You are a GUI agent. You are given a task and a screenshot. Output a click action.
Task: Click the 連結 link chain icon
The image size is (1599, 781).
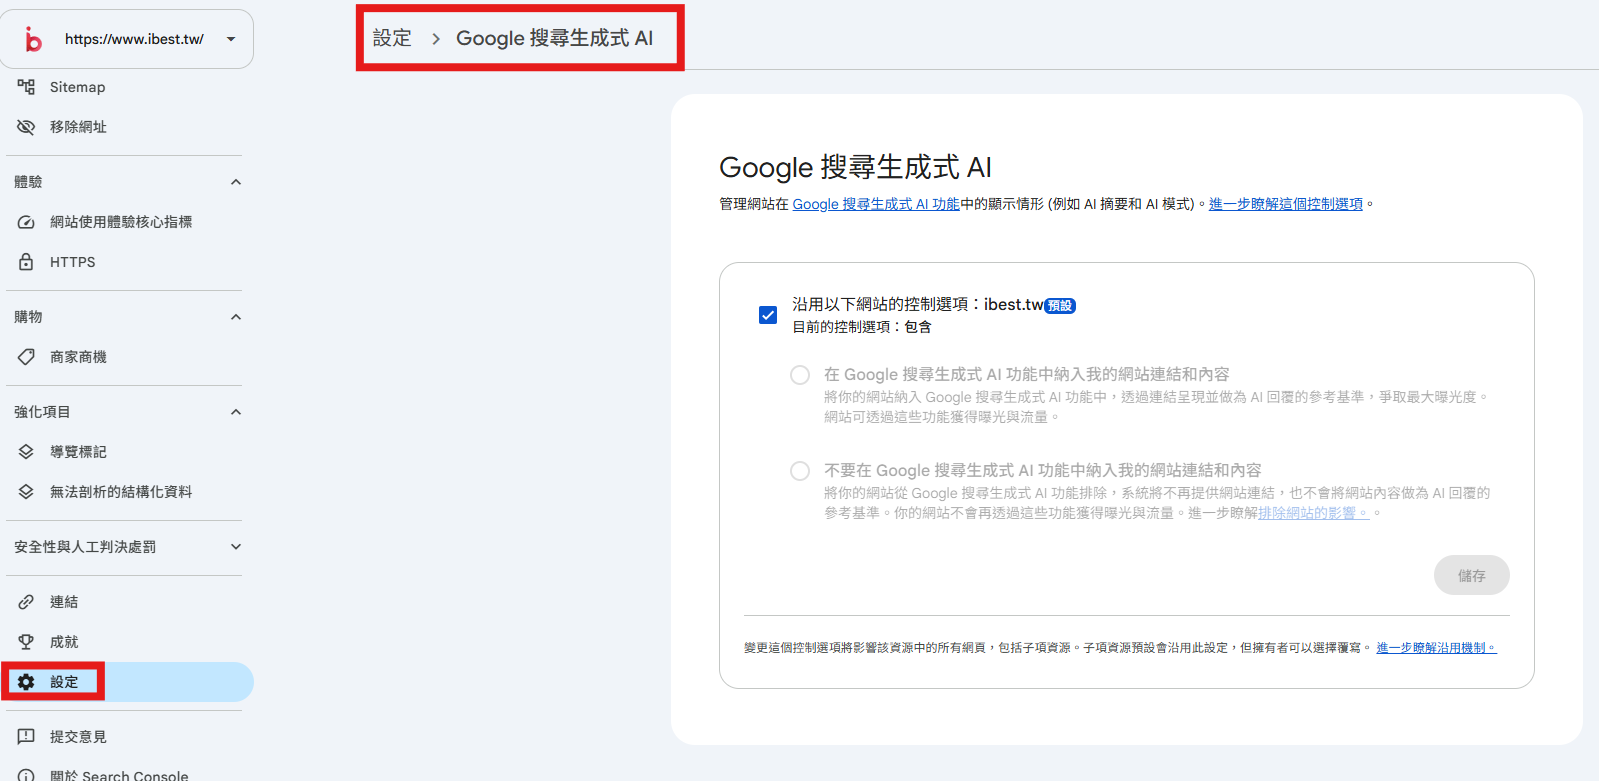[26, 602]
